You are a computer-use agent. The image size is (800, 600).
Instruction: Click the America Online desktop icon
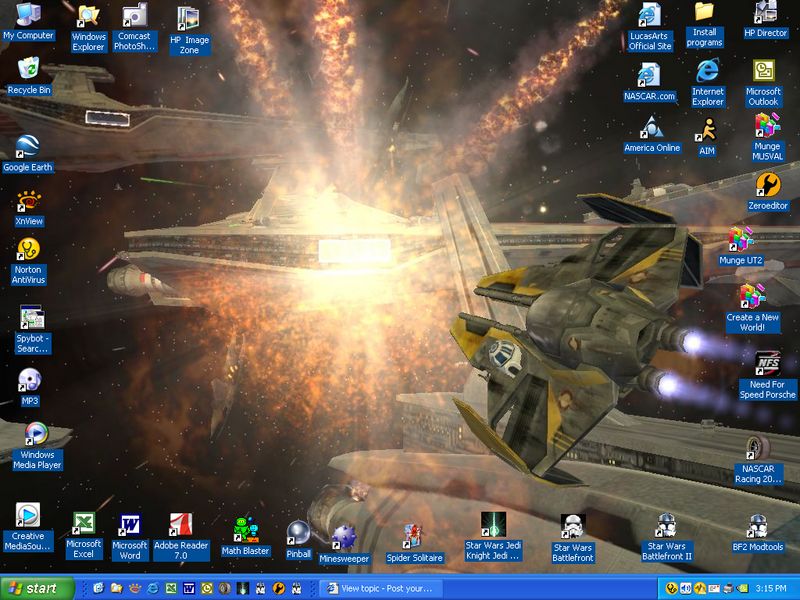point(652,135)
